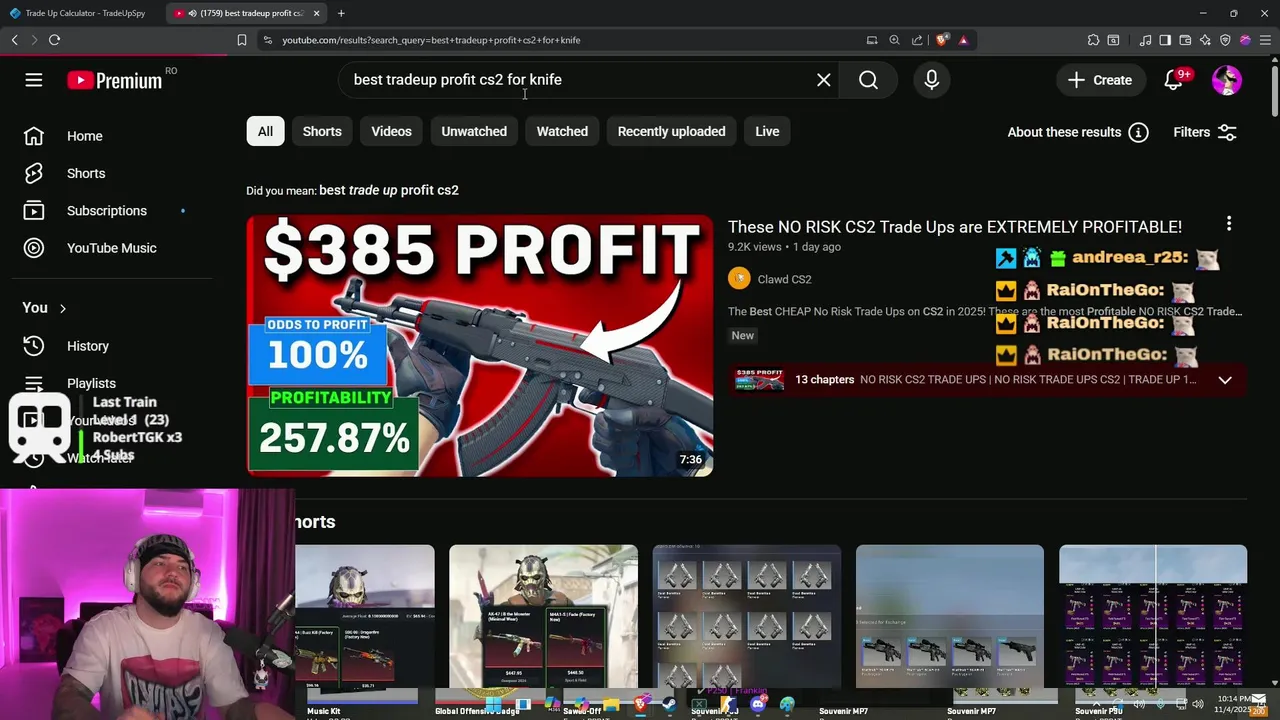Select the Recently uploaded filter chip
This screenshot has height=720, width=1280.
pyautogui.click(x=671, y=131)
